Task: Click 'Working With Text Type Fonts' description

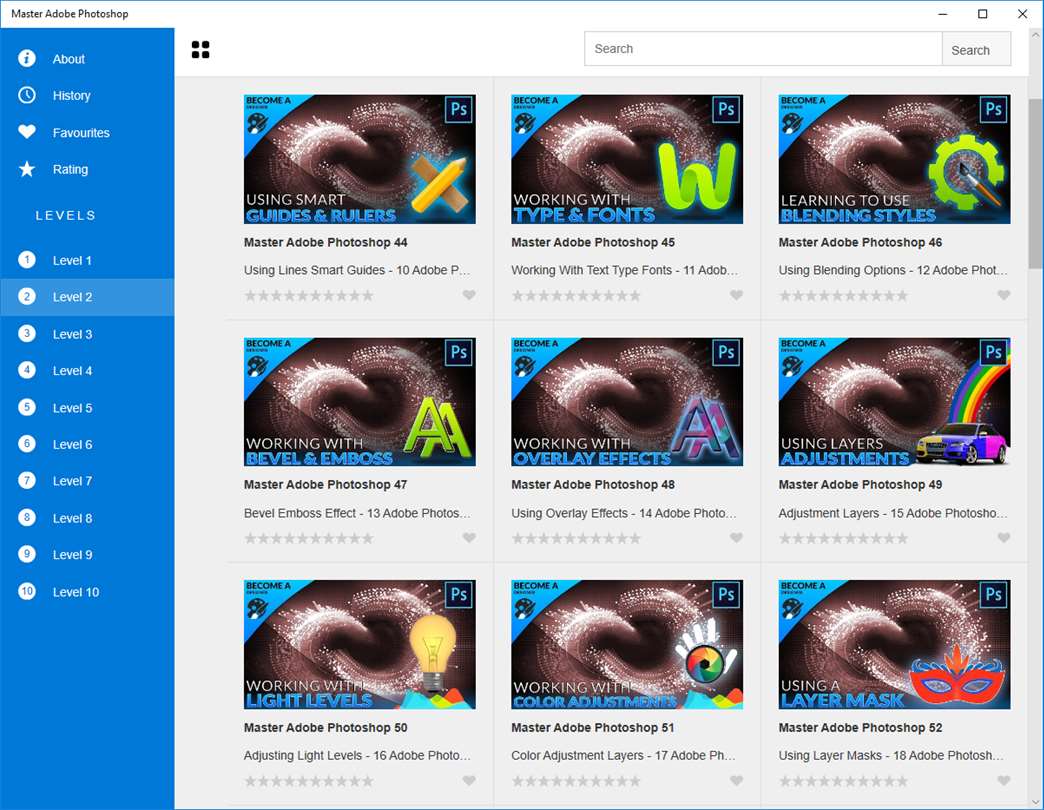Action: click(625, 270)
